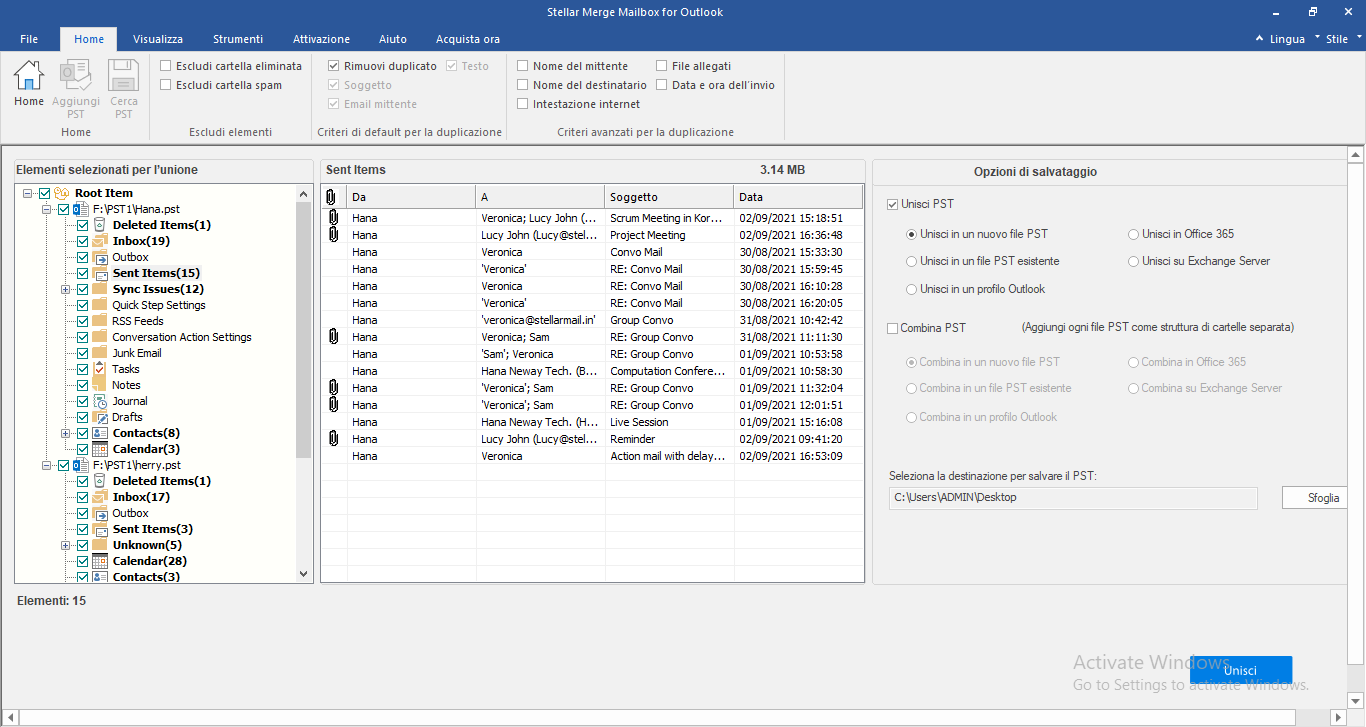Image resolution: width=1366 pixels, height=727 pixels.
Task: Click herry.pst Inbox(17) folder icon
Action: coord(100,497)
